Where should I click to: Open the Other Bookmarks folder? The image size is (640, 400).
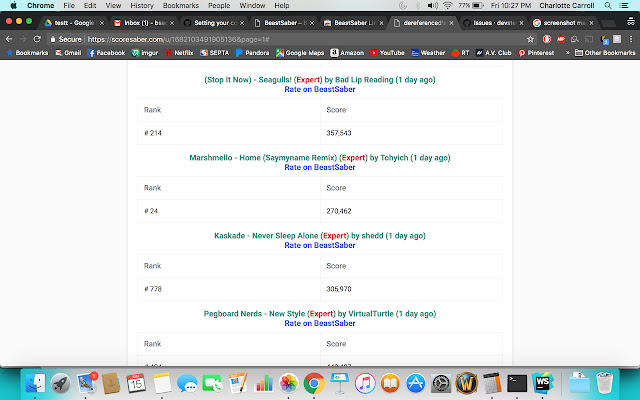coord(605,53)
